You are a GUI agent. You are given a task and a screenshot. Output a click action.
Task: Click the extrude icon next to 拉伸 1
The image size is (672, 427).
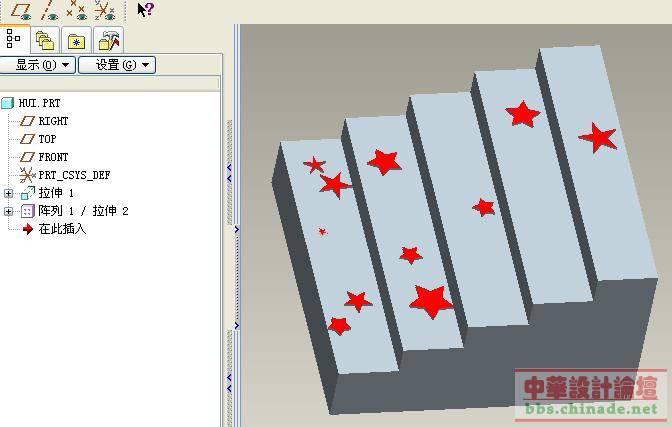tap(27, 193)
